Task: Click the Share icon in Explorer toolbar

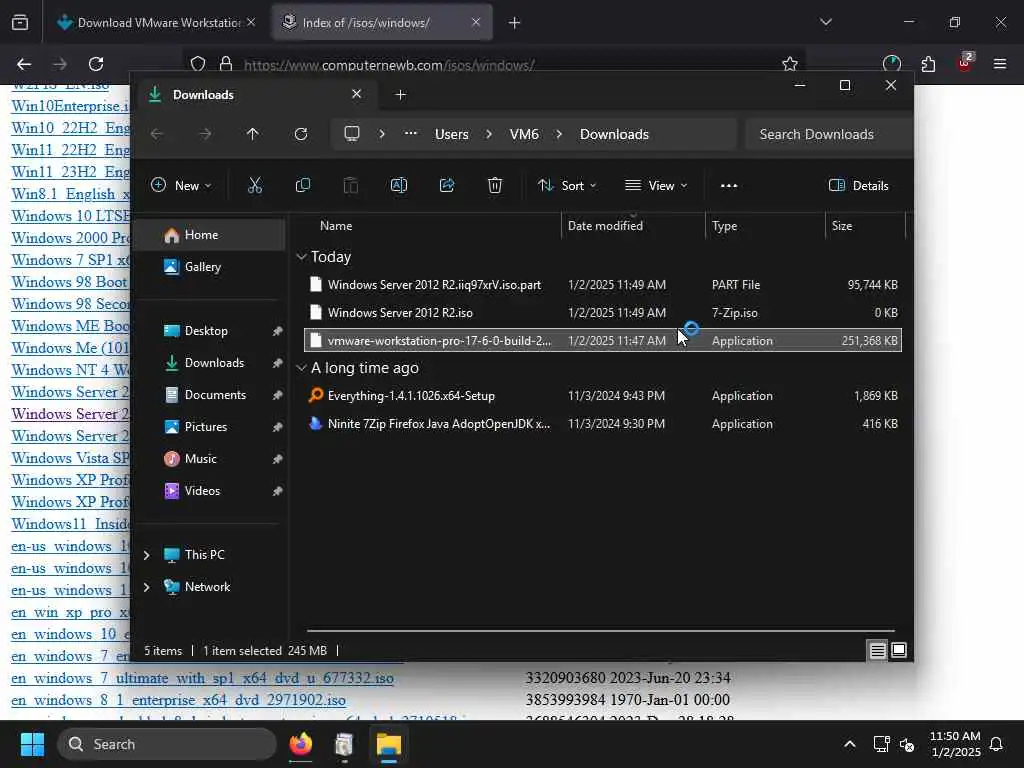Action: (x=447, y=185)
